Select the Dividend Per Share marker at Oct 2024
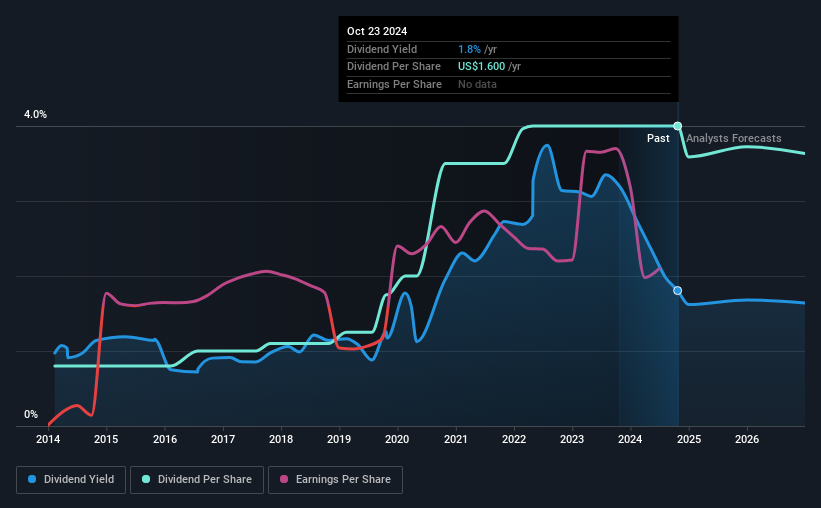821x508 pixels. coord(678,126)
